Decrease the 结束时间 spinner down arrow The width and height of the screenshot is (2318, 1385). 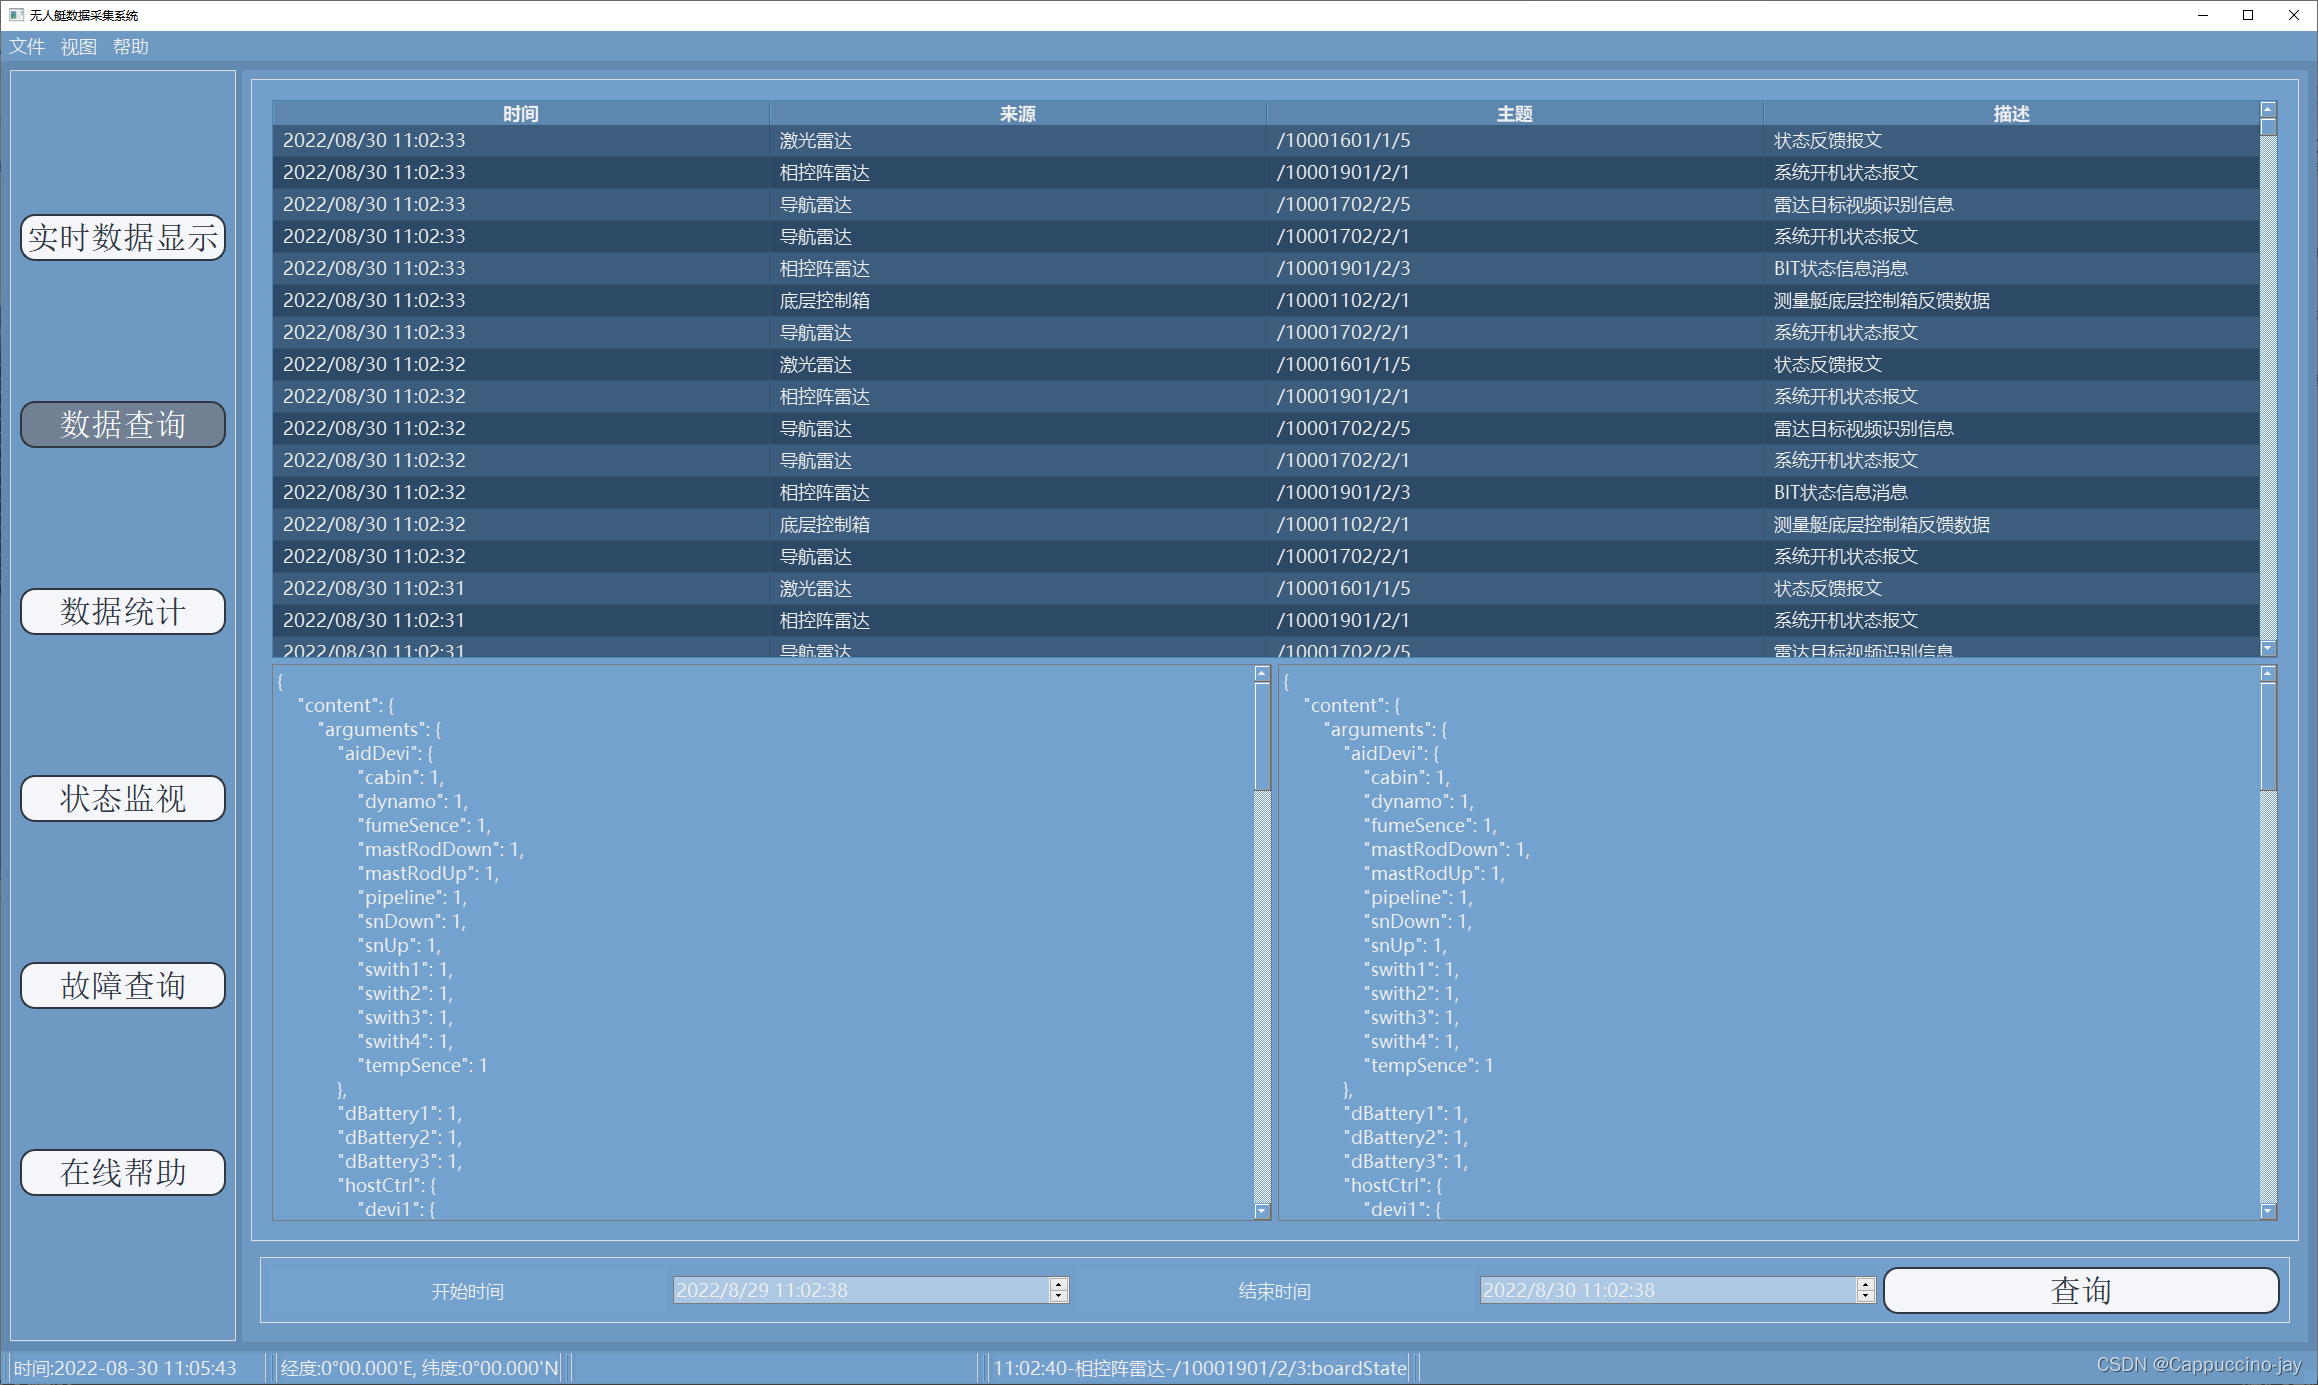(1866, 1297)
